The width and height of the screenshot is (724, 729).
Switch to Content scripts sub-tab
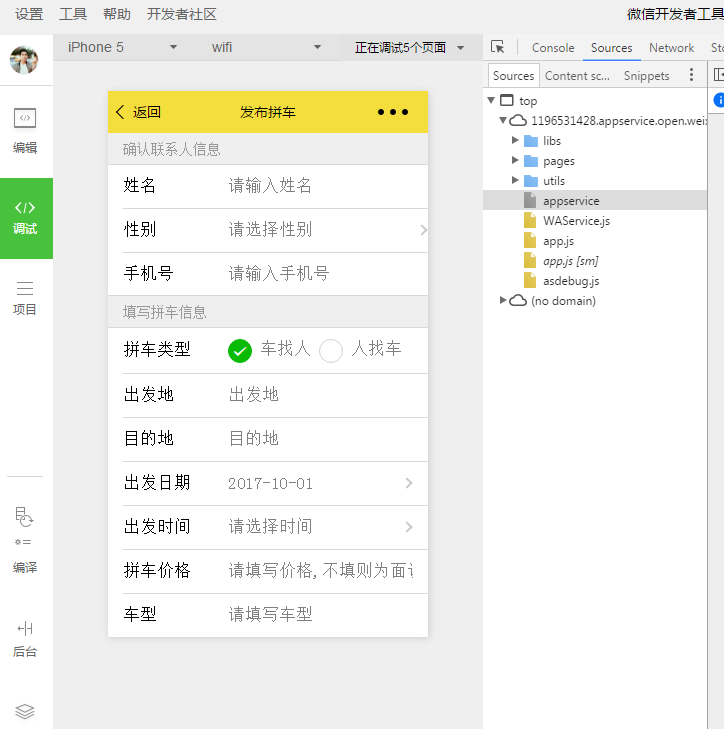[577, 75]
